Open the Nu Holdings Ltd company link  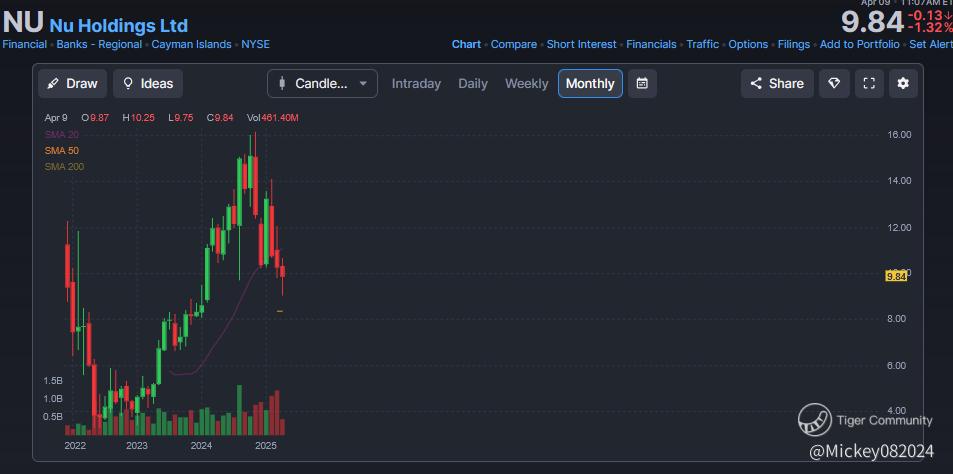[x=119, y=26]
